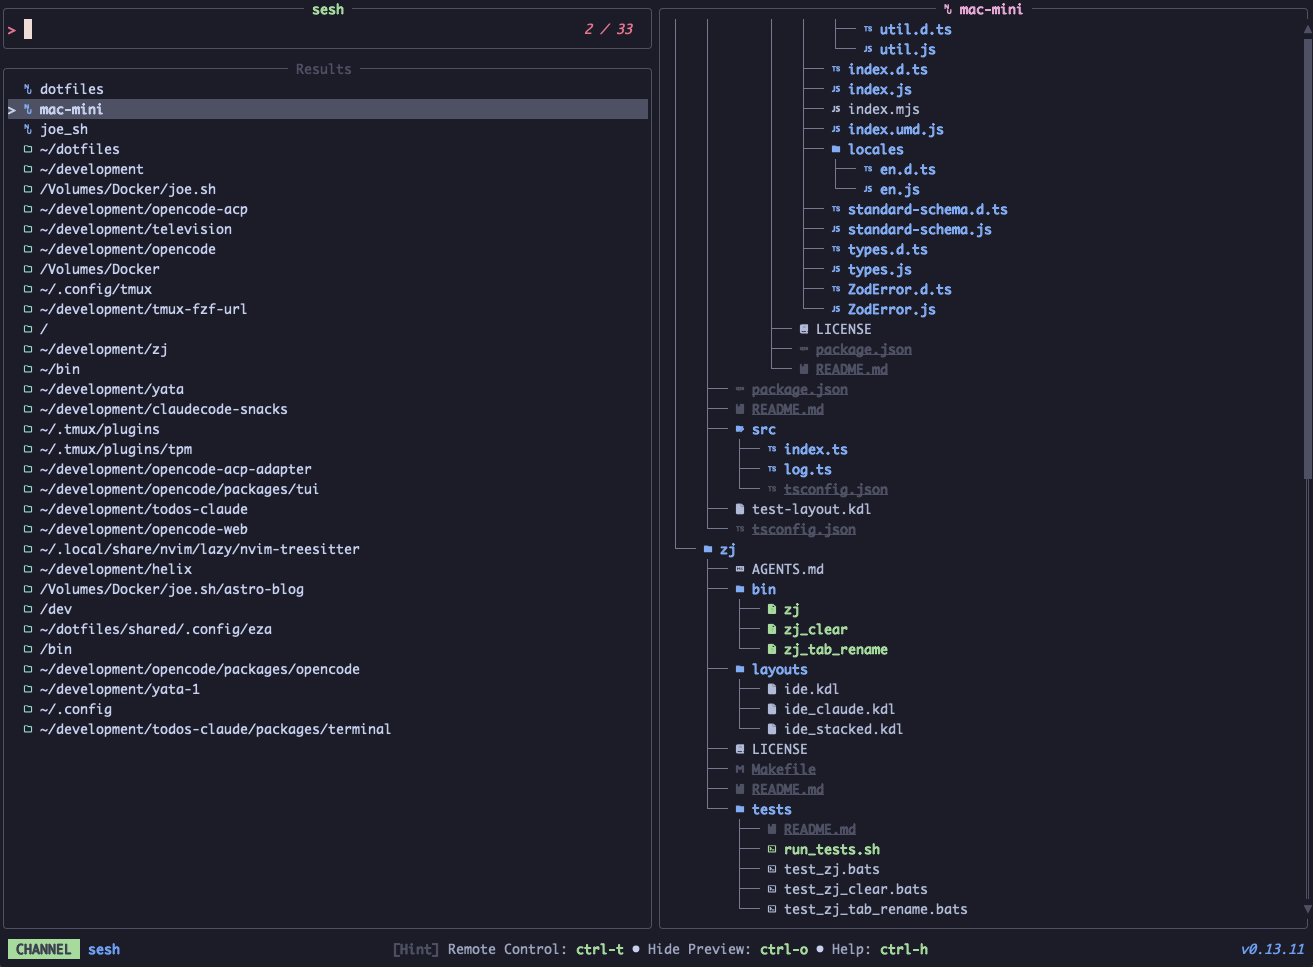Viewport: 1313px width, 967px height.
Task: Click the tmux session icon beside dotfiles
Action: pos(28,89)
